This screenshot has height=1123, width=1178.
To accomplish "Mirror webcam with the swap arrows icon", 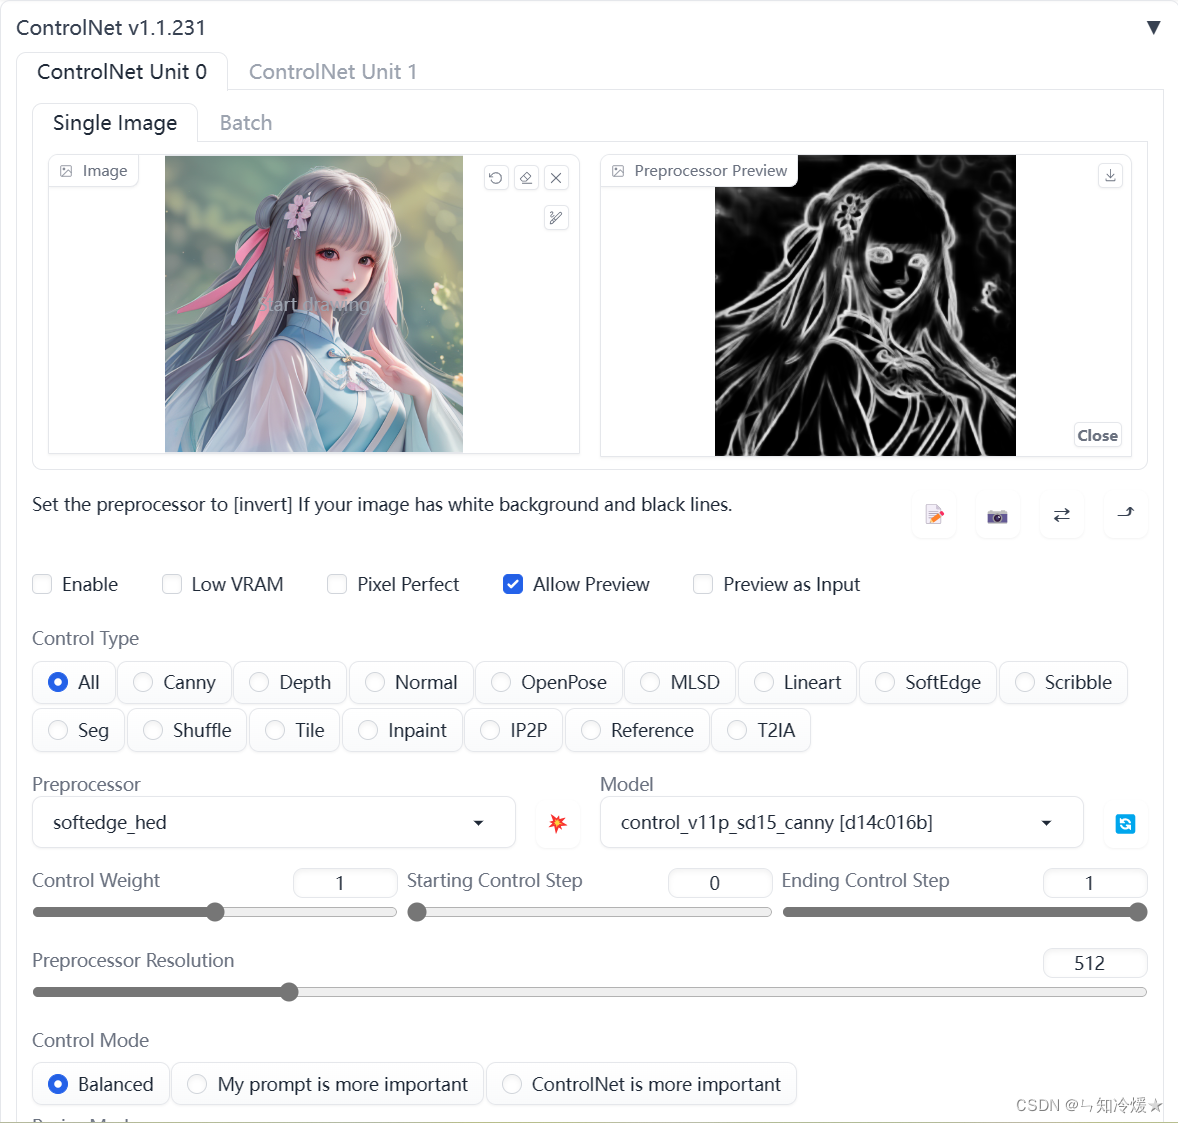I will [x=1062, y=515].
